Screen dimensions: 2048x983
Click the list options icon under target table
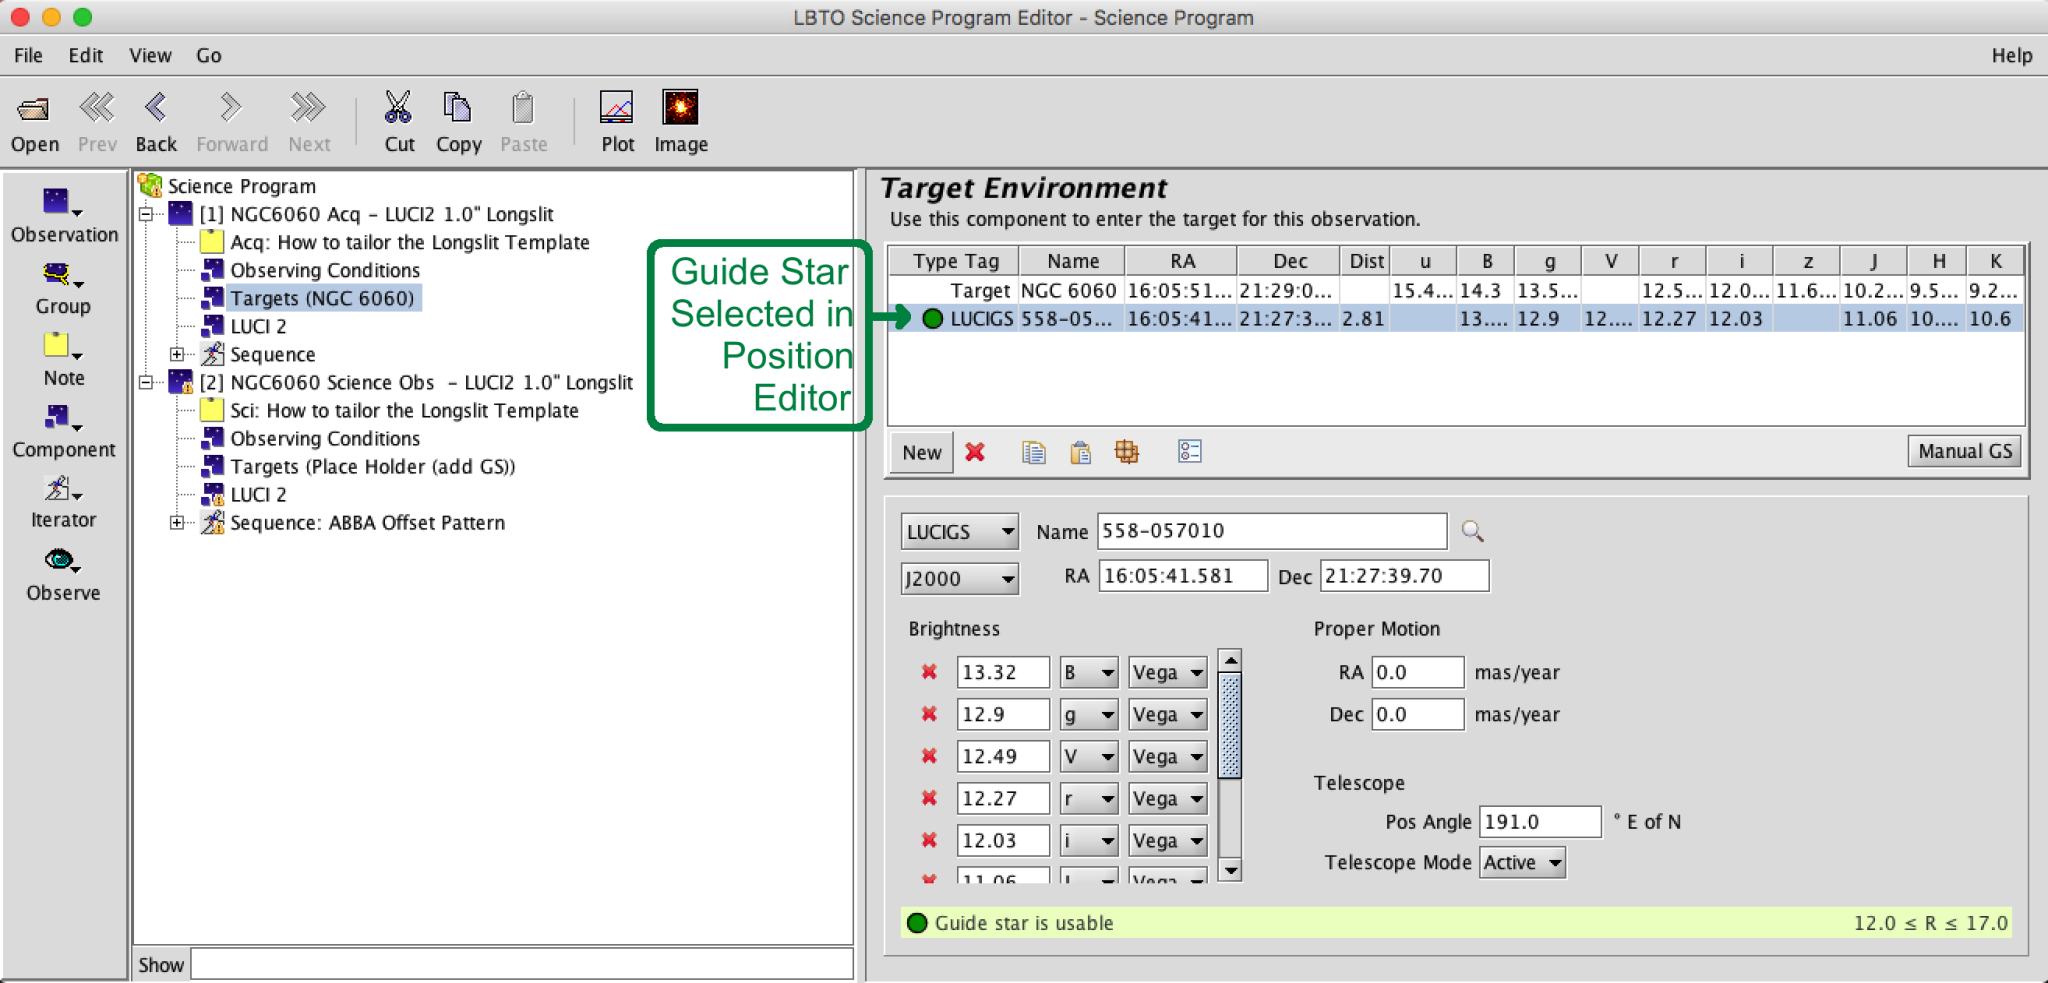coord(1189,452)
